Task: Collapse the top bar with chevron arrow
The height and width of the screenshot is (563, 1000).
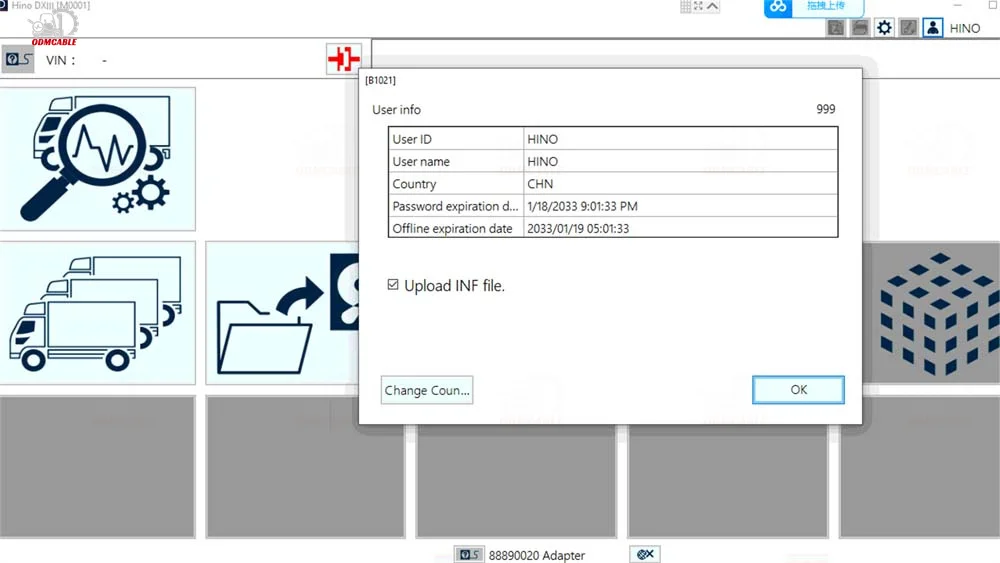Action: (711, 6)
